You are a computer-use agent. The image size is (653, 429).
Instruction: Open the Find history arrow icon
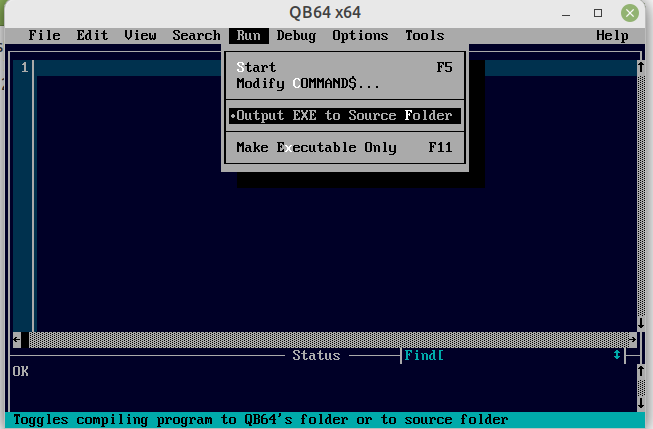tap(617, 356)
